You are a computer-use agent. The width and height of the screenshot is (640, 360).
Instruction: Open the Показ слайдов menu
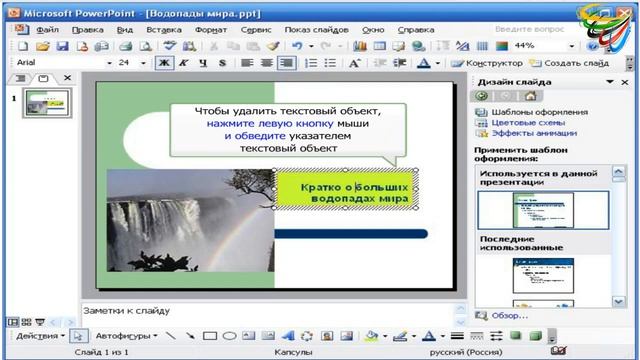(316, 30)
